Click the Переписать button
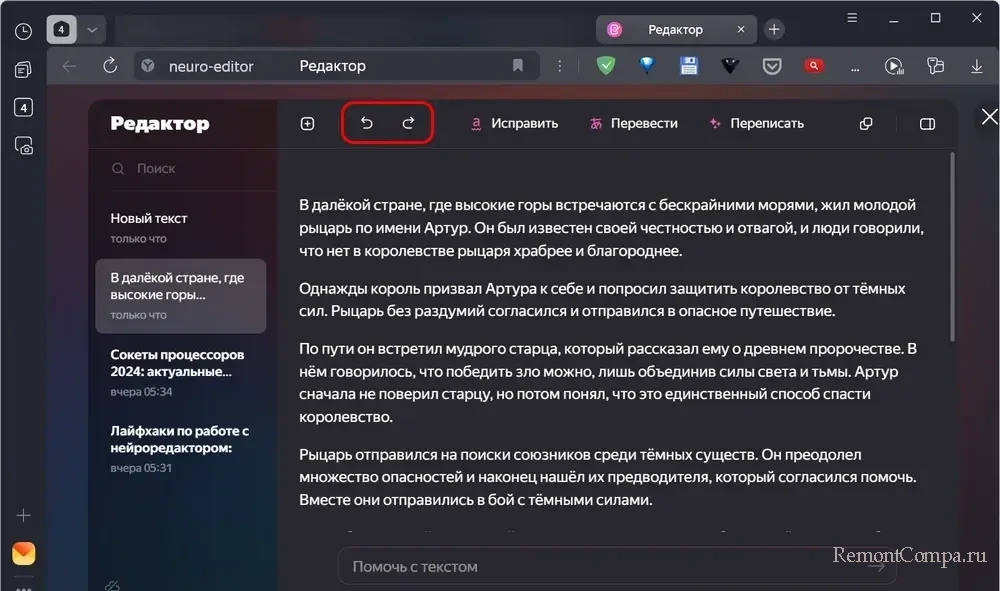 pos(755,124)
